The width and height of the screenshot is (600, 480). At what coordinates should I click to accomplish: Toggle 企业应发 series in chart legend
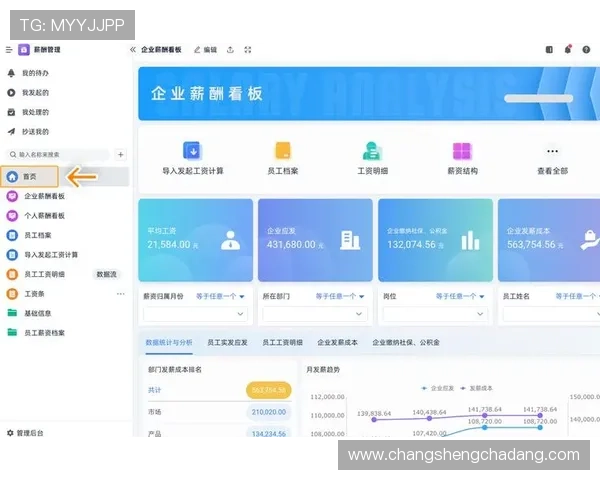(437, 388)
